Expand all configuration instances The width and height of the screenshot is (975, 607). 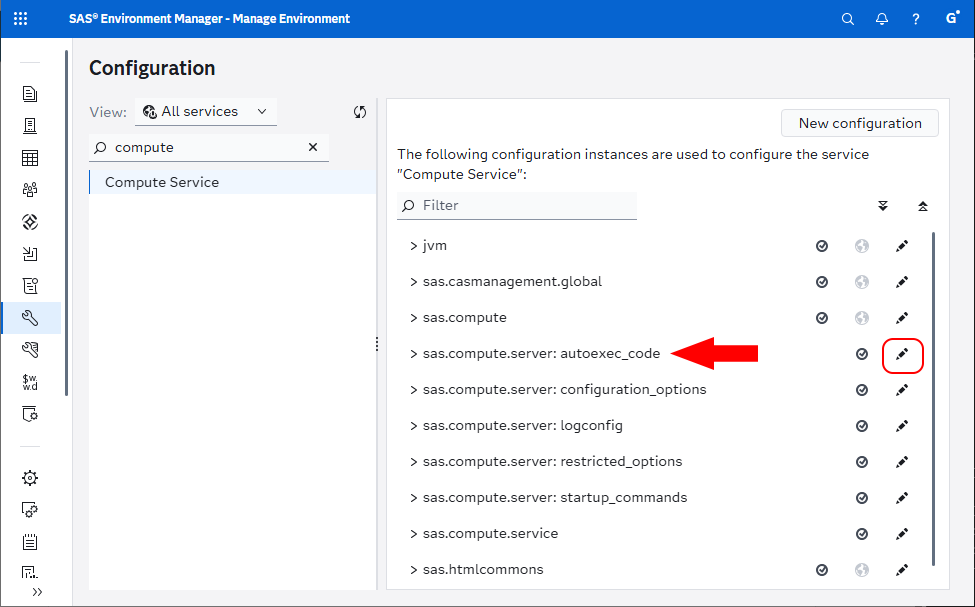[x=882, y=206]
